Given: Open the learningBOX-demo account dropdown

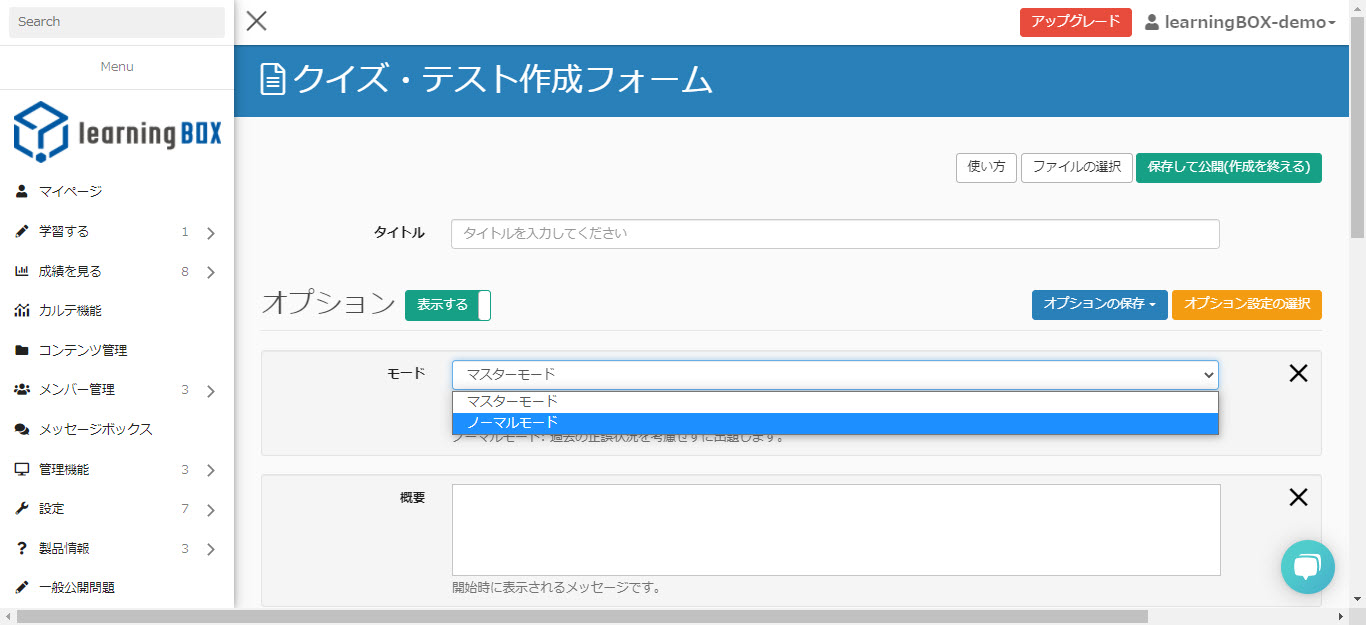Looking at the screenshot, I should point(1240,22).
